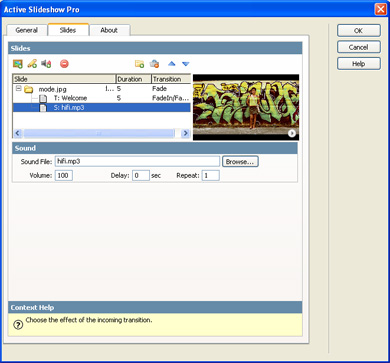Click the graffiti preview thumbnail
Image resolution: width=390 pixels, height=363 pixels.
246,107
